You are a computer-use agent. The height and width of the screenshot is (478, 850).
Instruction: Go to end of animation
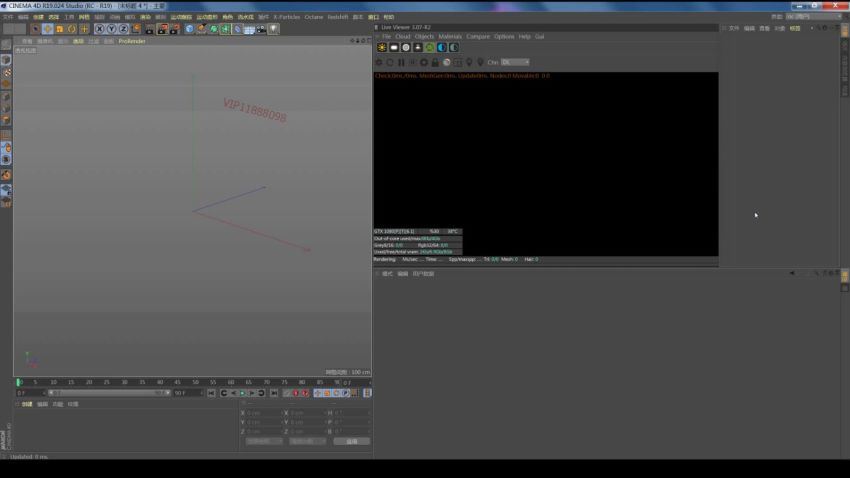click(x=274, y=393)
